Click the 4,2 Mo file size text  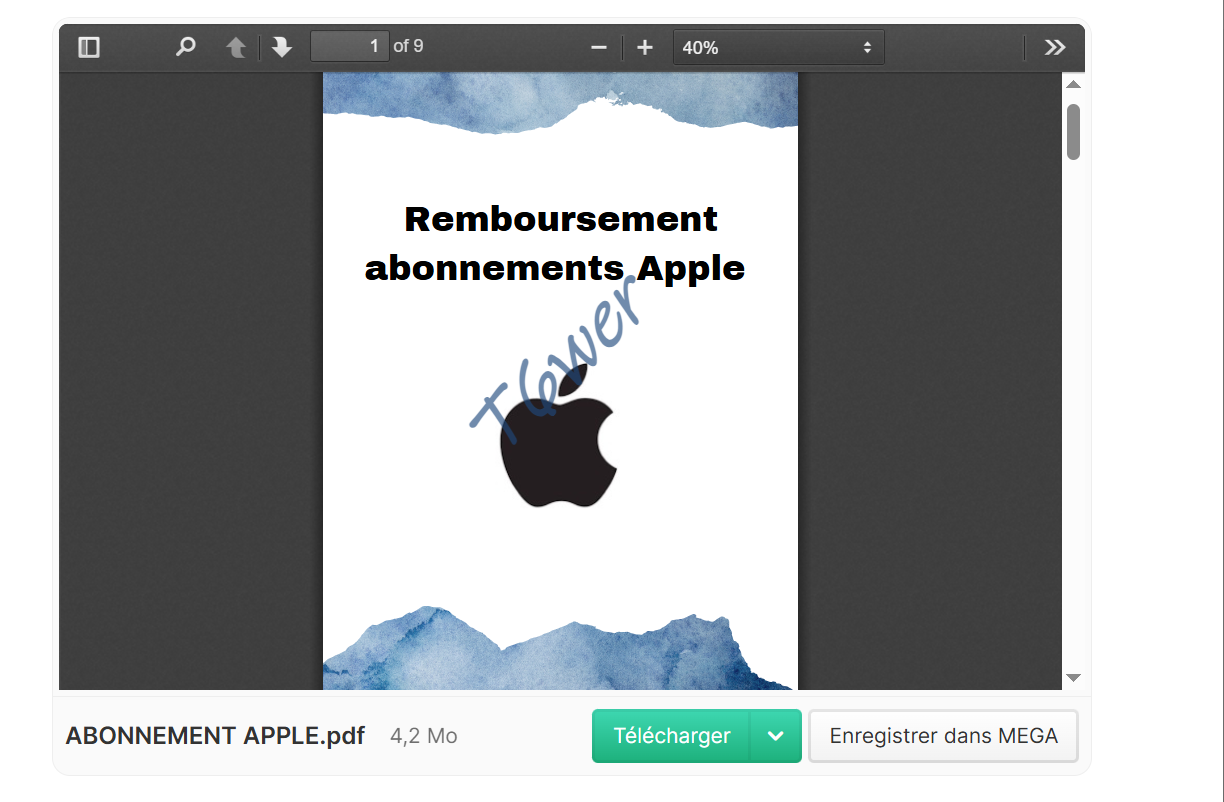[x=424, y=736]
